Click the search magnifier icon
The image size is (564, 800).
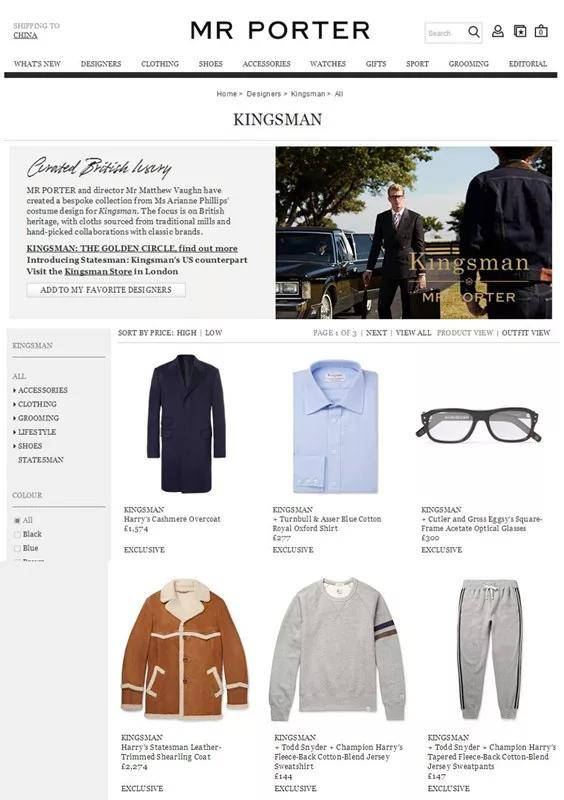(474, 32)
